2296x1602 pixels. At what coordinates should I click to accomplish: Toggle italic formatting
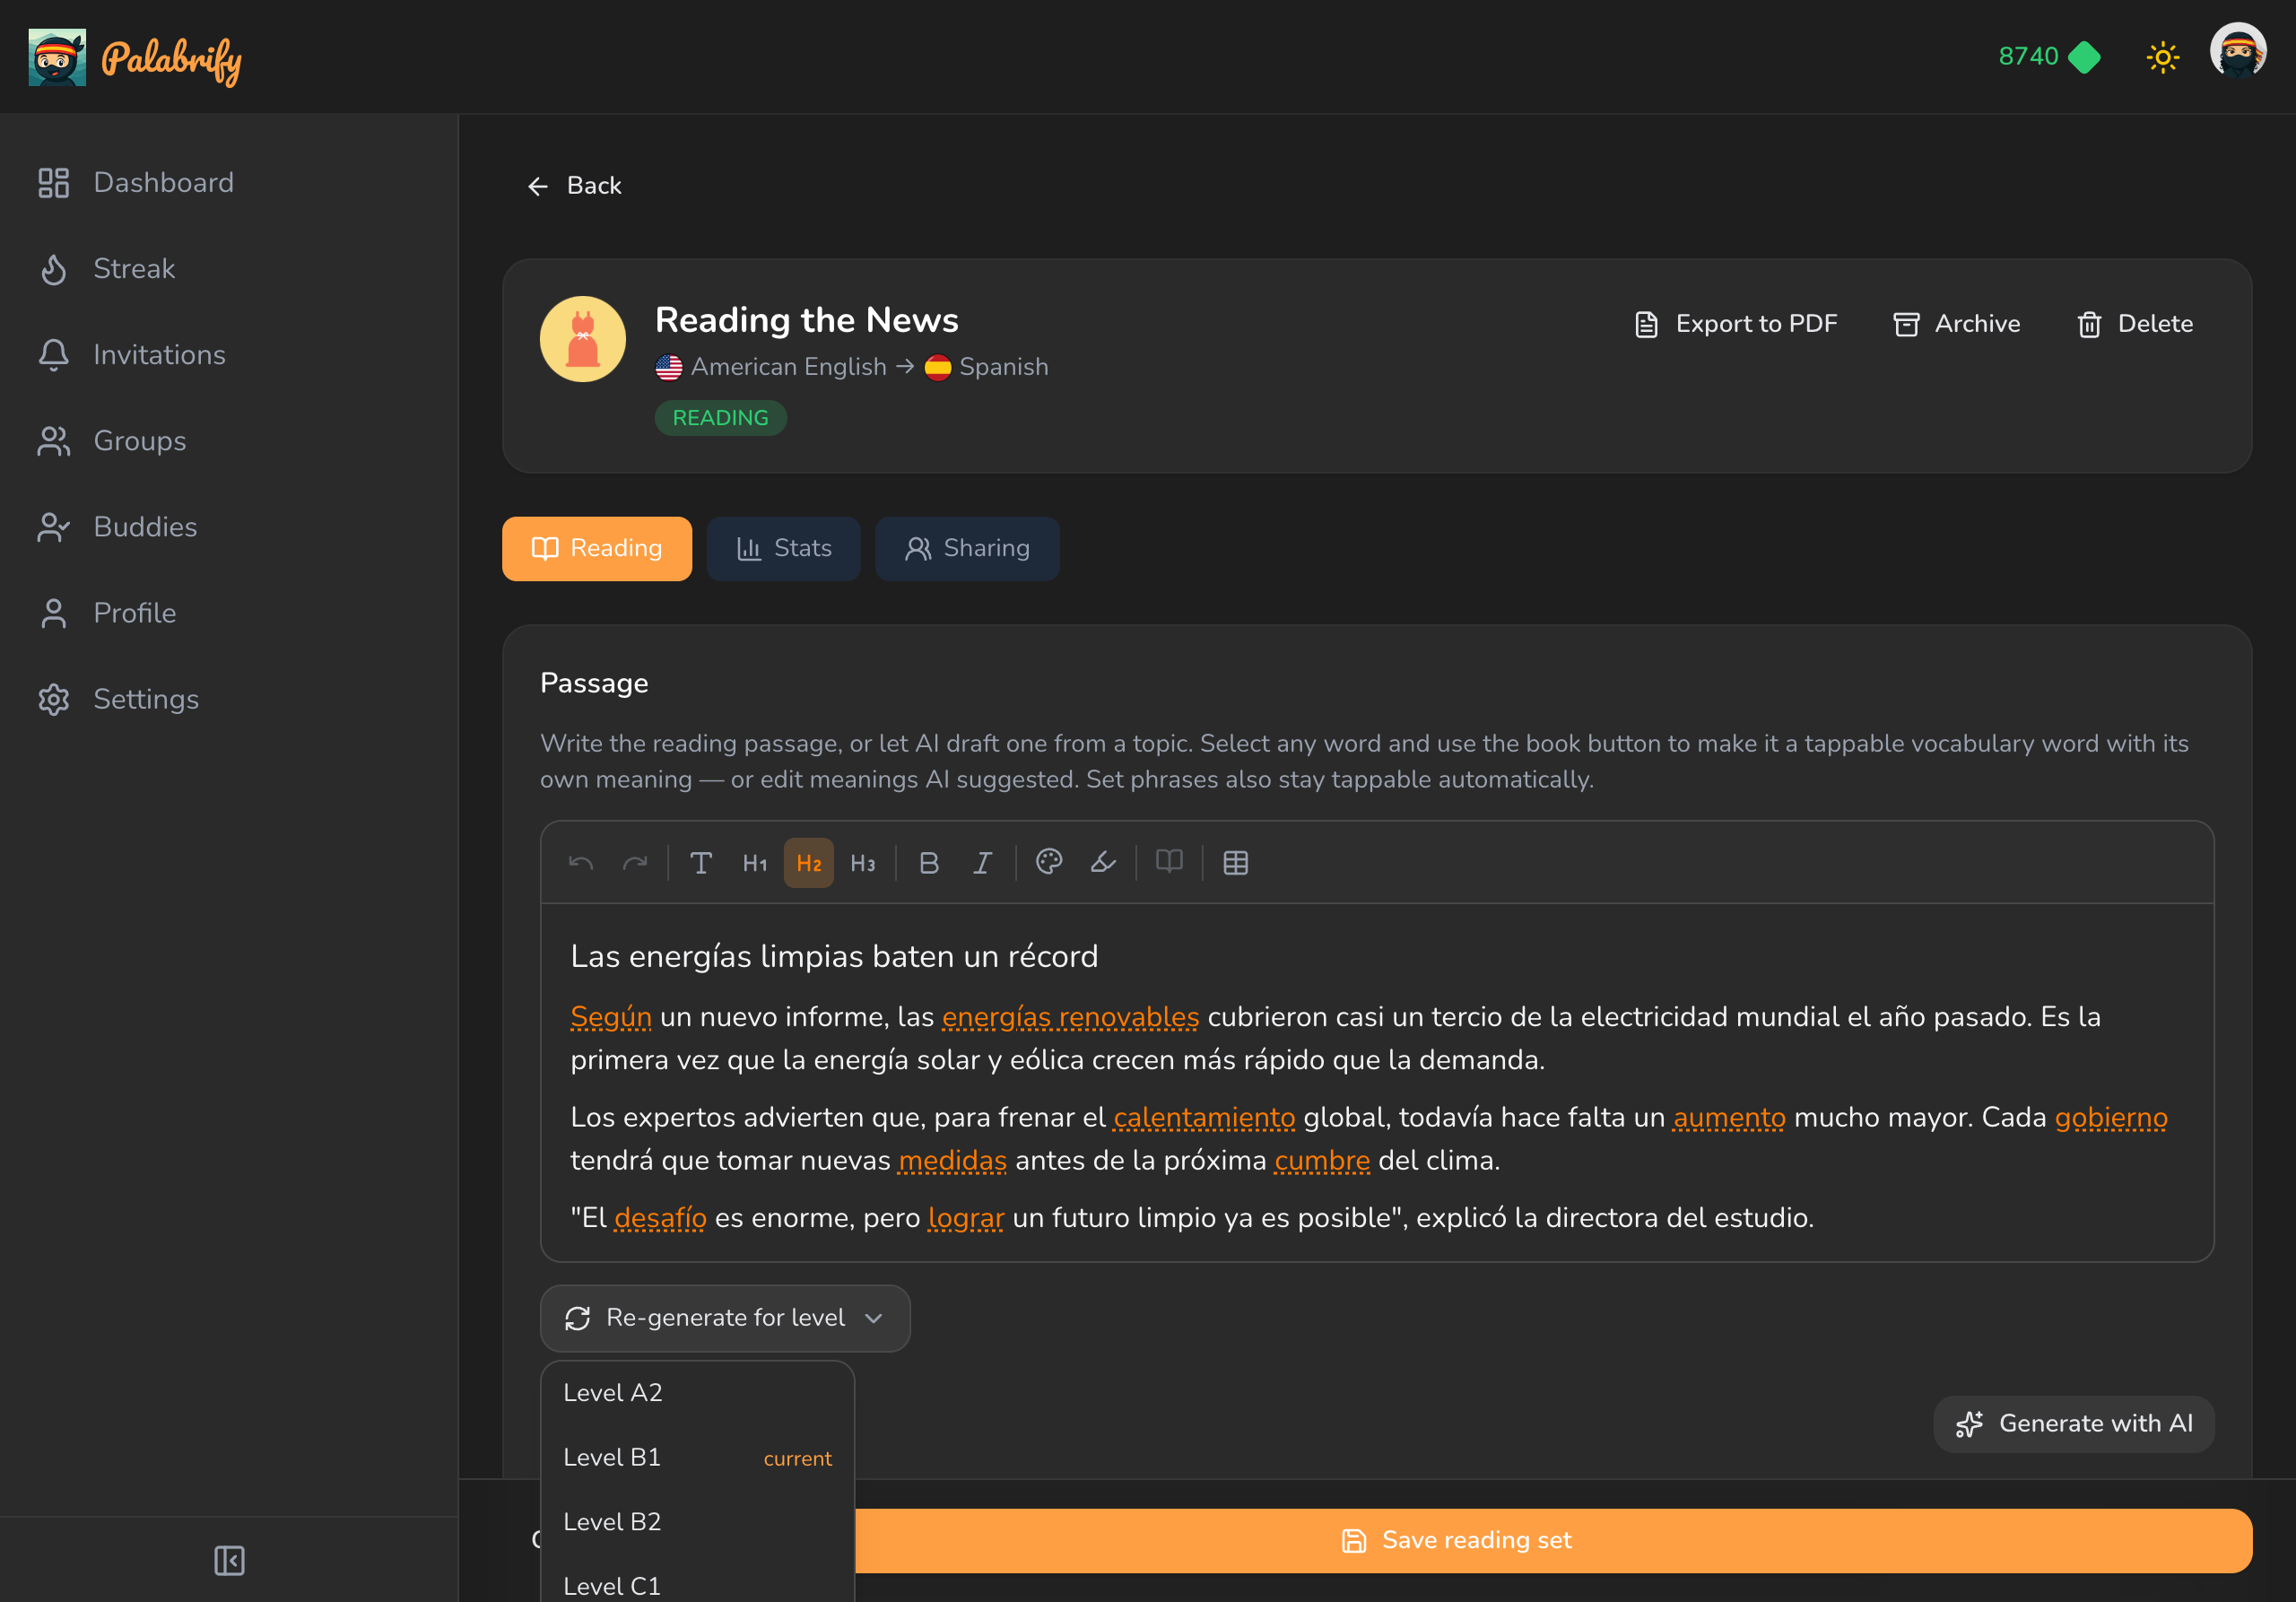click(983, 863)
